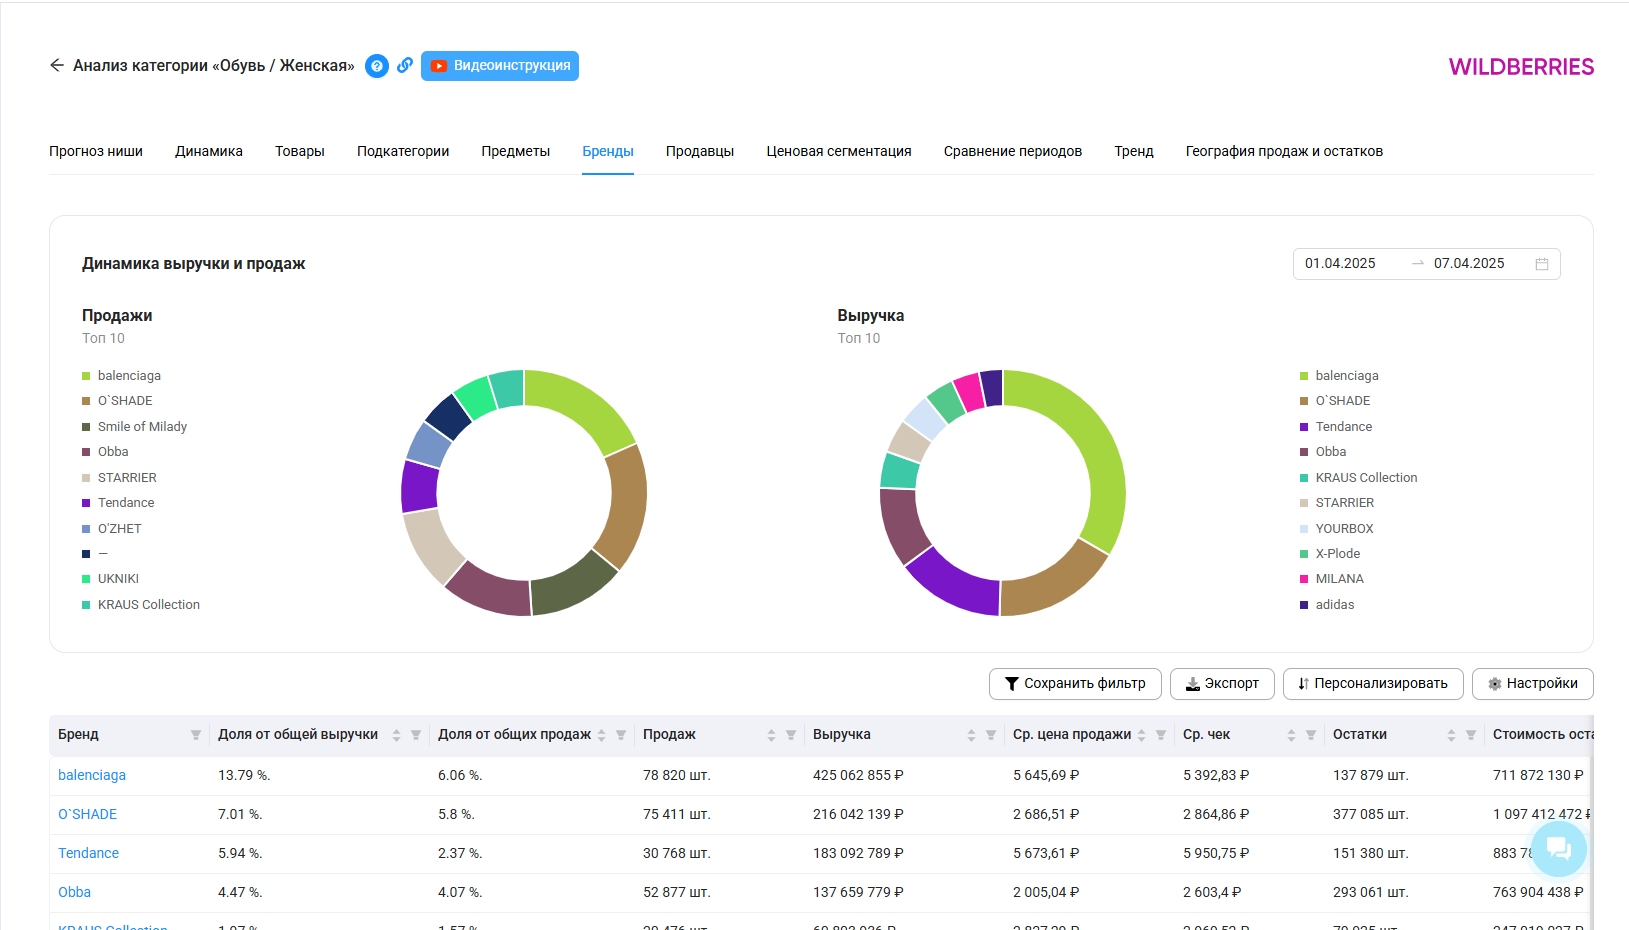Toggle X-Plode in Выручка legend
Image resolution: width=1629 pixels, height=930 pixels.
(1330, 554)
